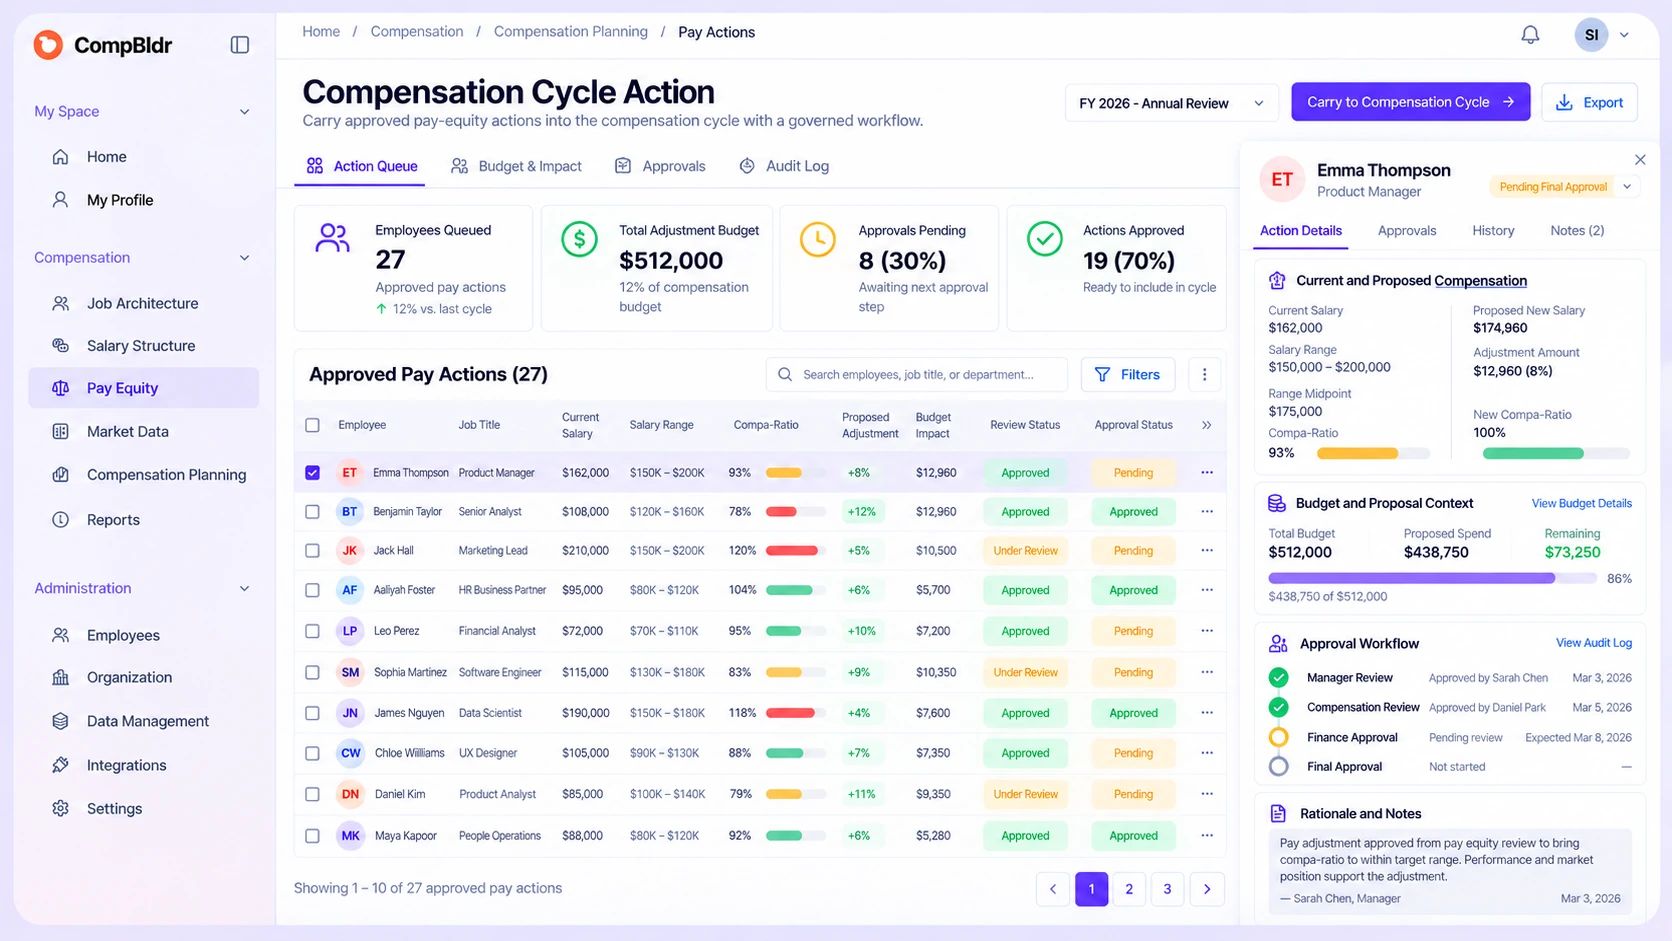Click the Integrations plug icon
This screenshot has width=1672, height=941.
tap(61, 765)
